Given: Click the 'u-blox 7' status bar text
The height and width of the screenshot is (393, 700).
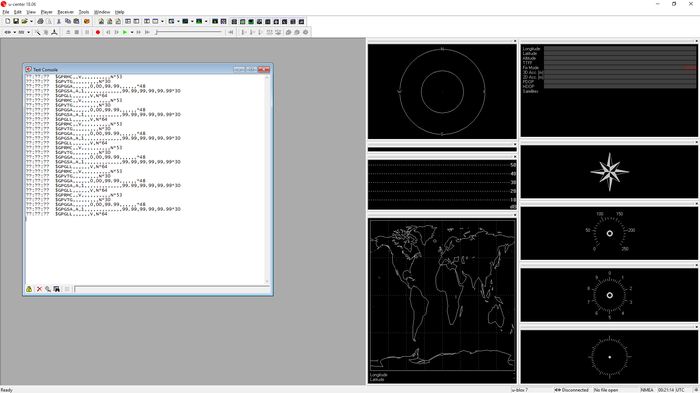Looking at the screenshot, I should click(520, 390).
